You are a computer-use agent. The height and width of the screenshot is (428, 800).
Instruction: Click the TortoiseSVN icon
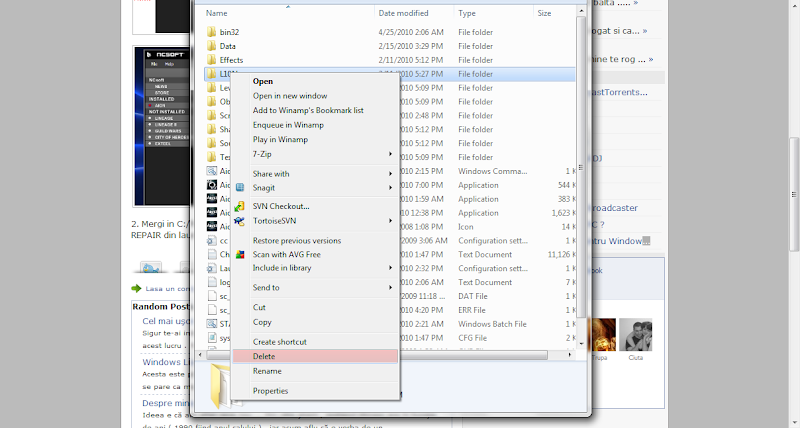[x=239, y=221]
